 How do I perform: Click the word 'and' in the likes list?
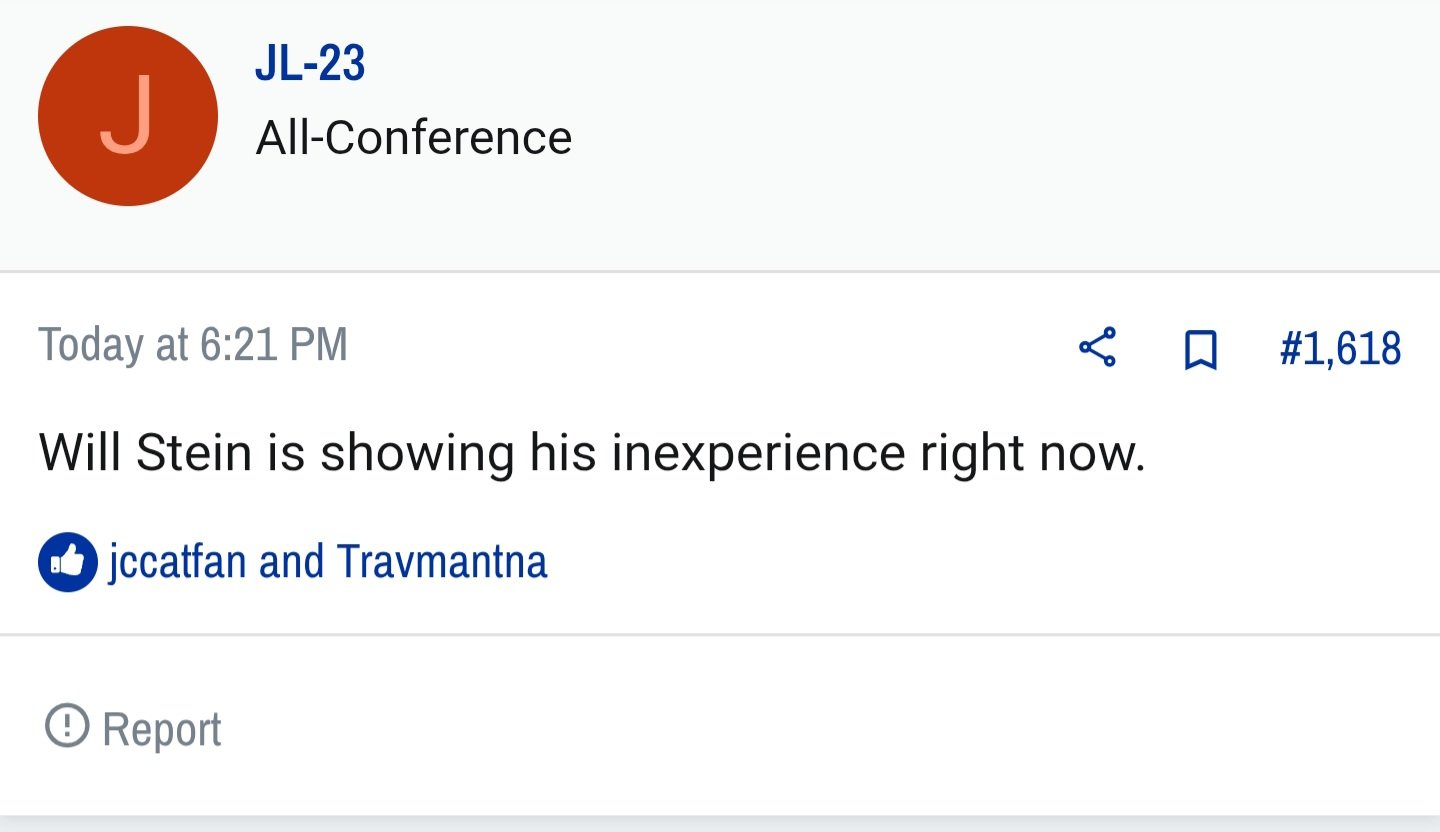(292, 561)
